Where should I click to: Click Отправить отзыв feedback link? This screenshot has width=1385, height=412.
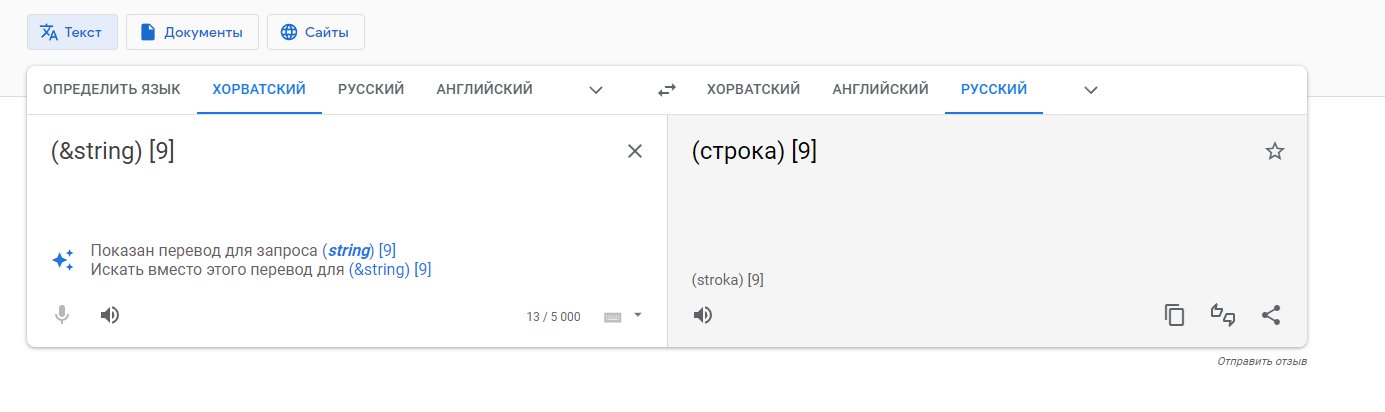[x=1262, y=361]
